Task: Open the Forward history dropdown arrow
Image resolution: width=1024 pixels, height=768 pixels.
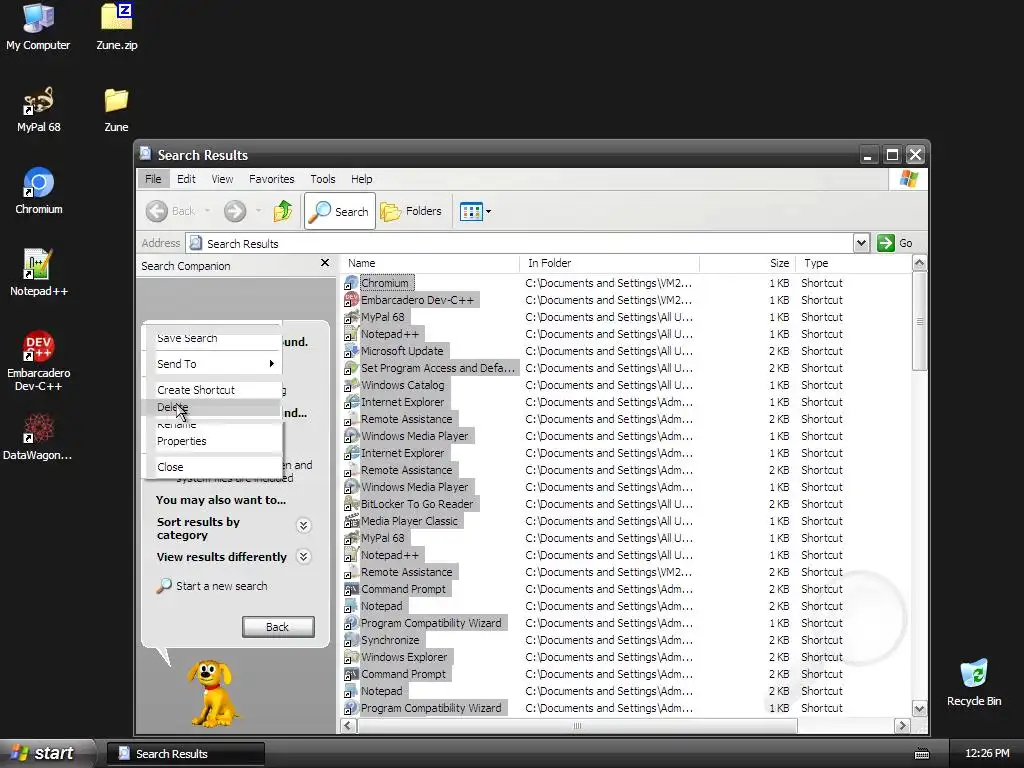Action: (258, 211)
